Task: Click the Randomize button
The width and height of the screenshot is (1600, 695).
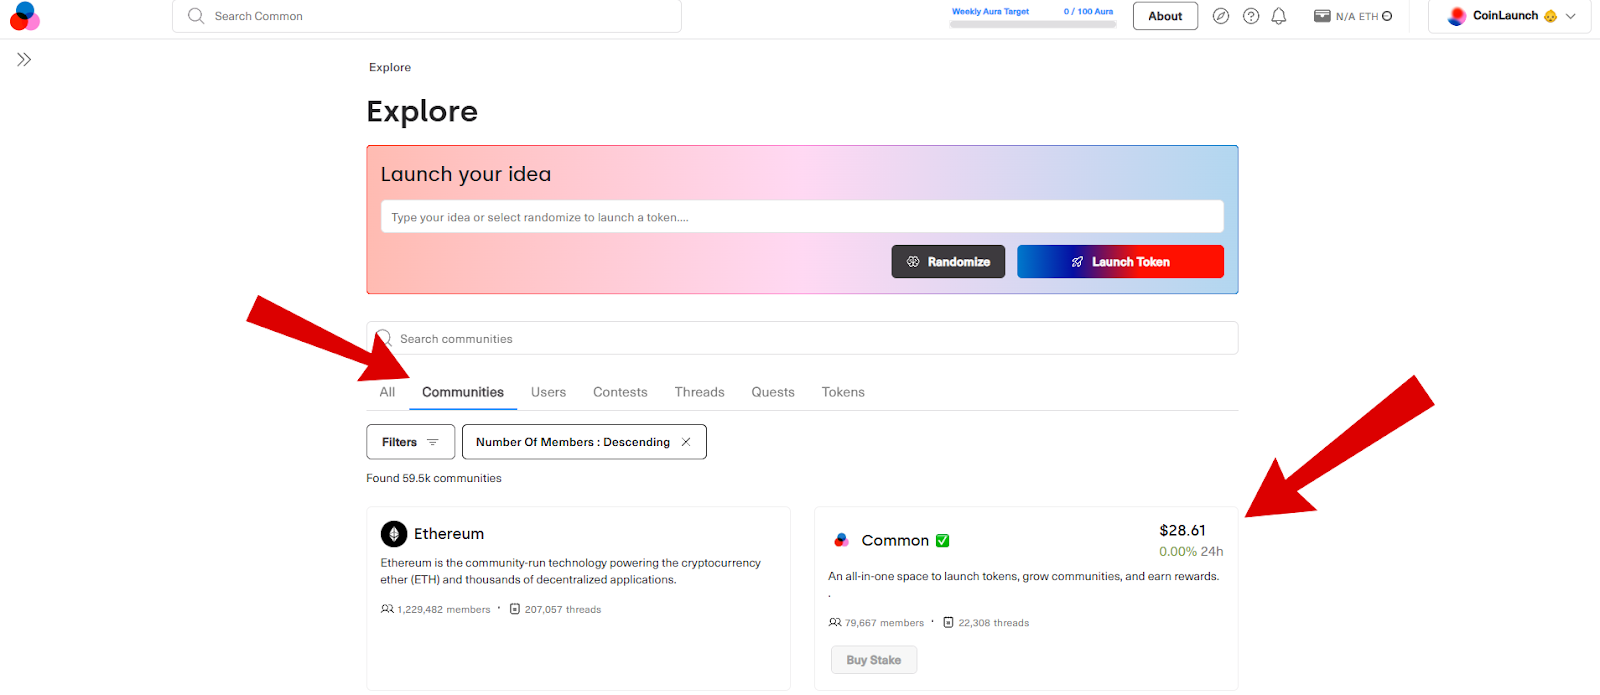Action: click(948, 262)
